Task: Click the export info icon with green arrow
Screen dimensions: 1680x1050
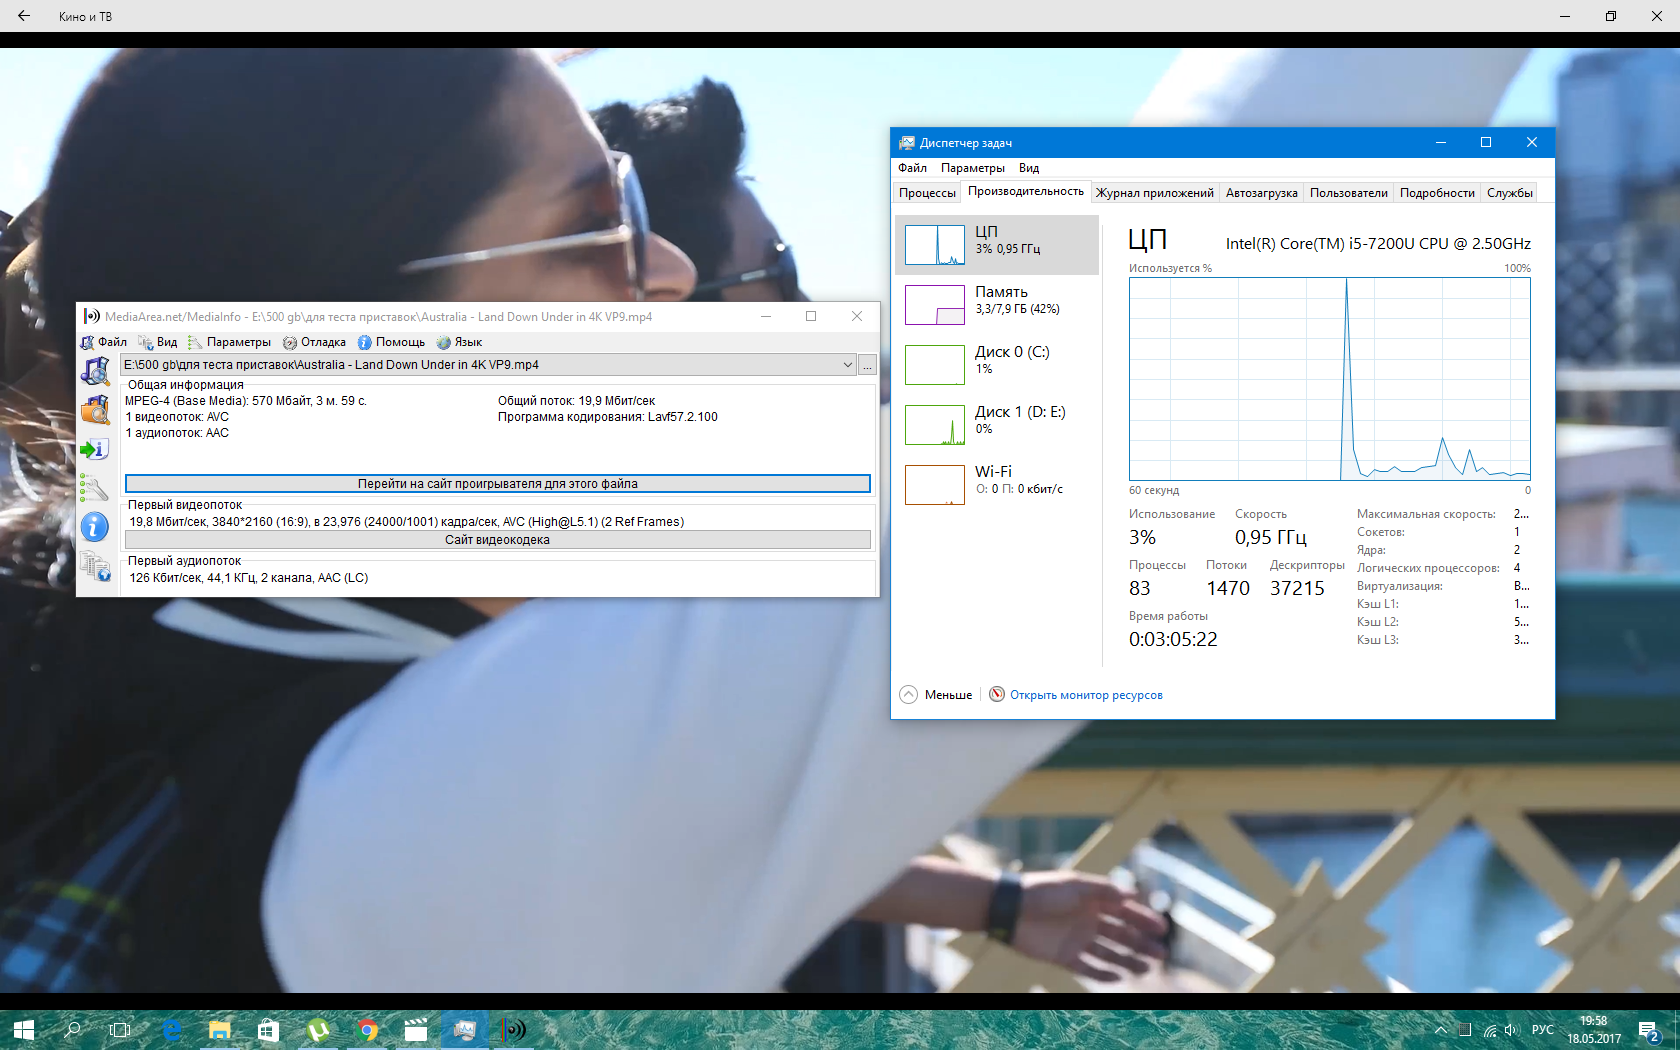Action: [x=95, y=449]
